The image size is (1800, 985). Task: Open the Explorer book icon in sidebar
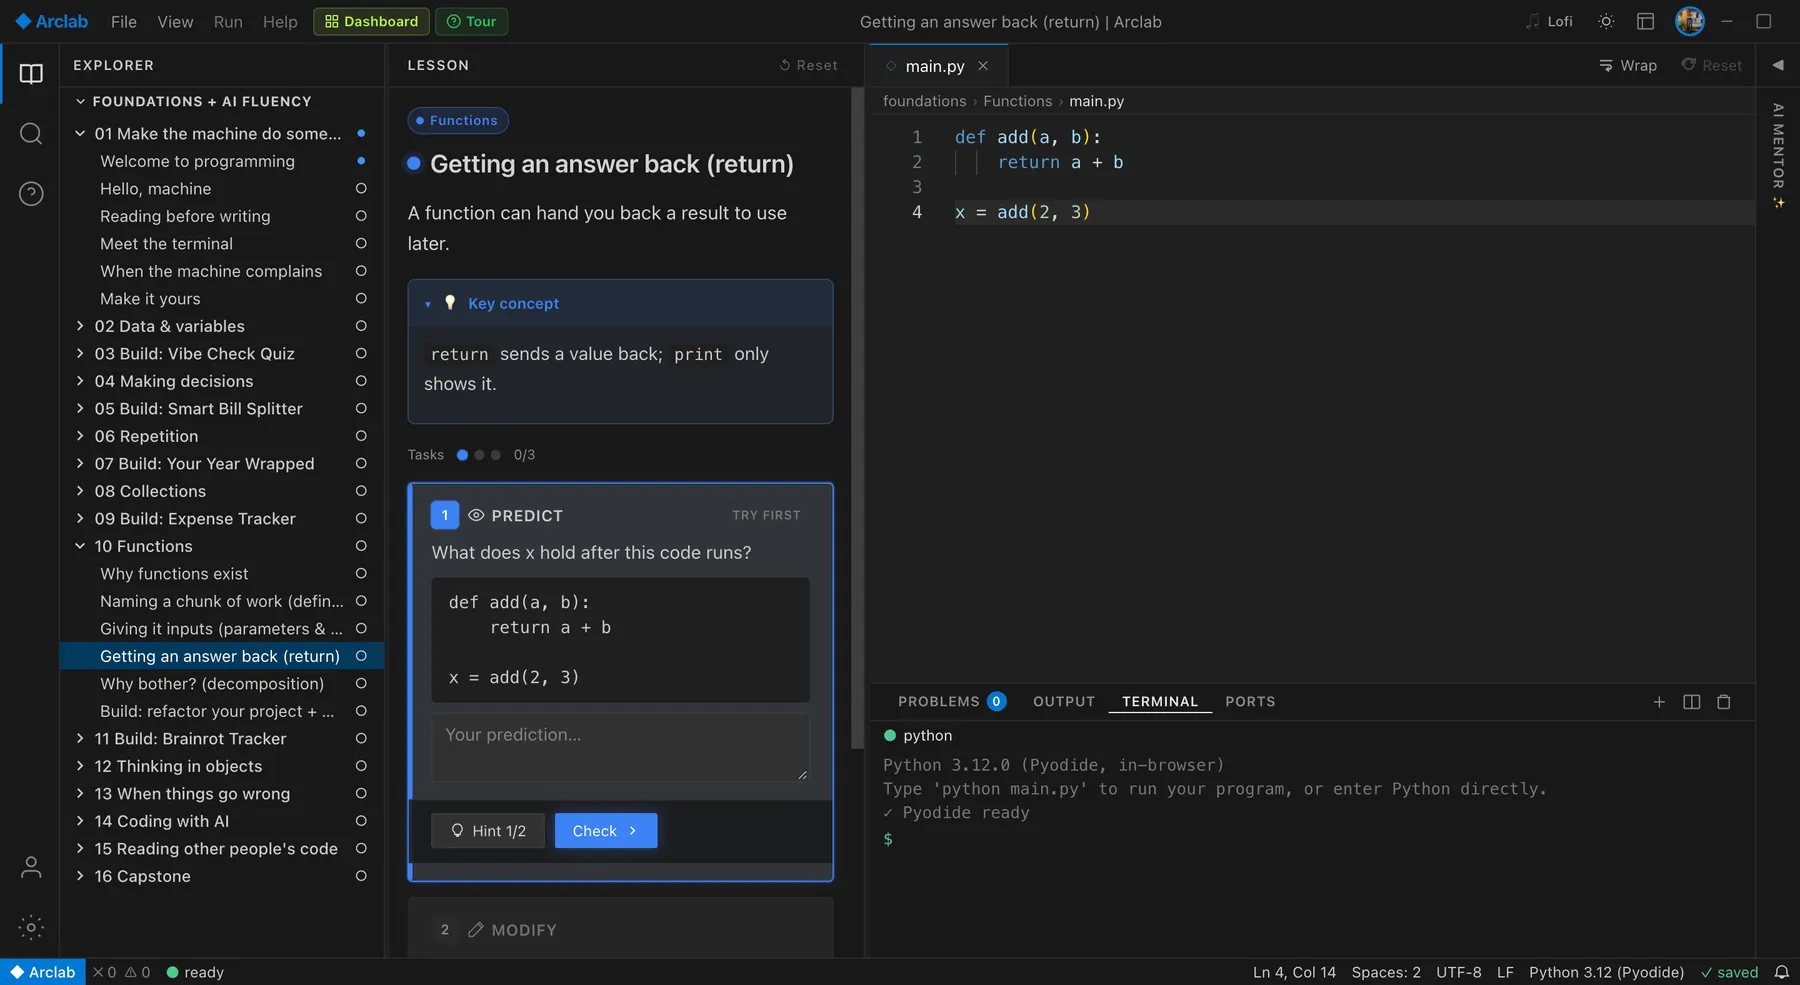(31, 73)
